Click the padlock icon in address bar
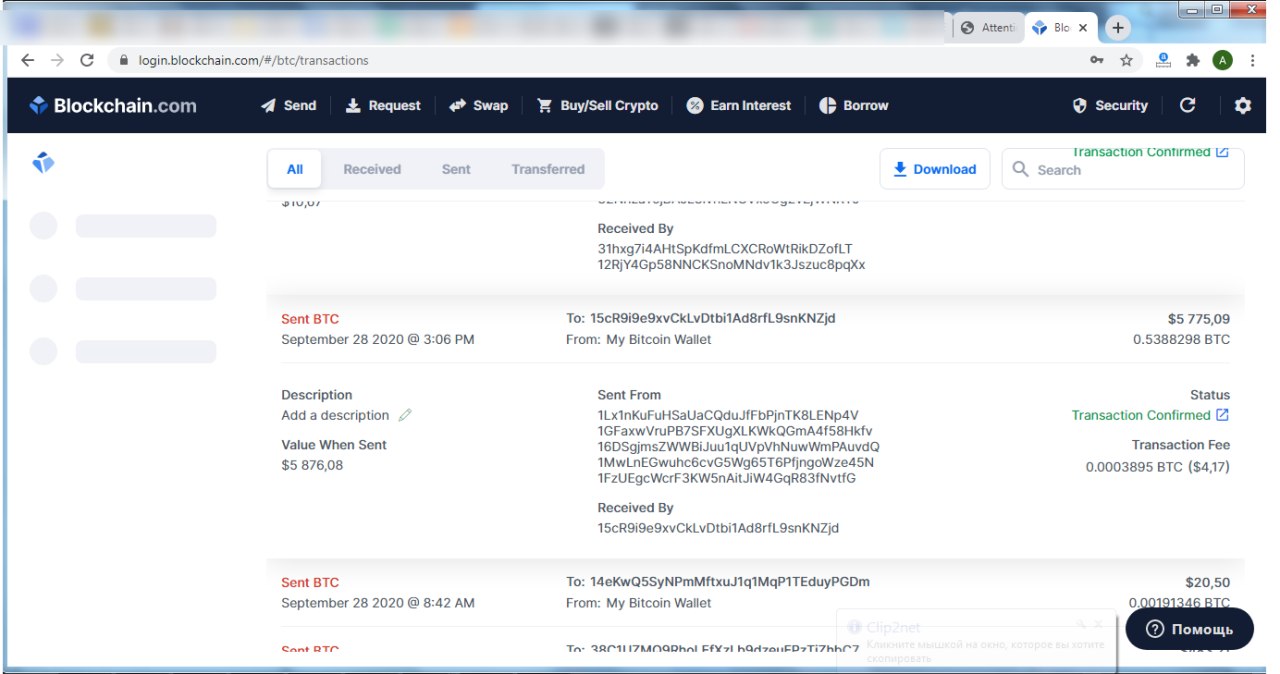This screenshot has height=674, width=1280. coord(124,60)
